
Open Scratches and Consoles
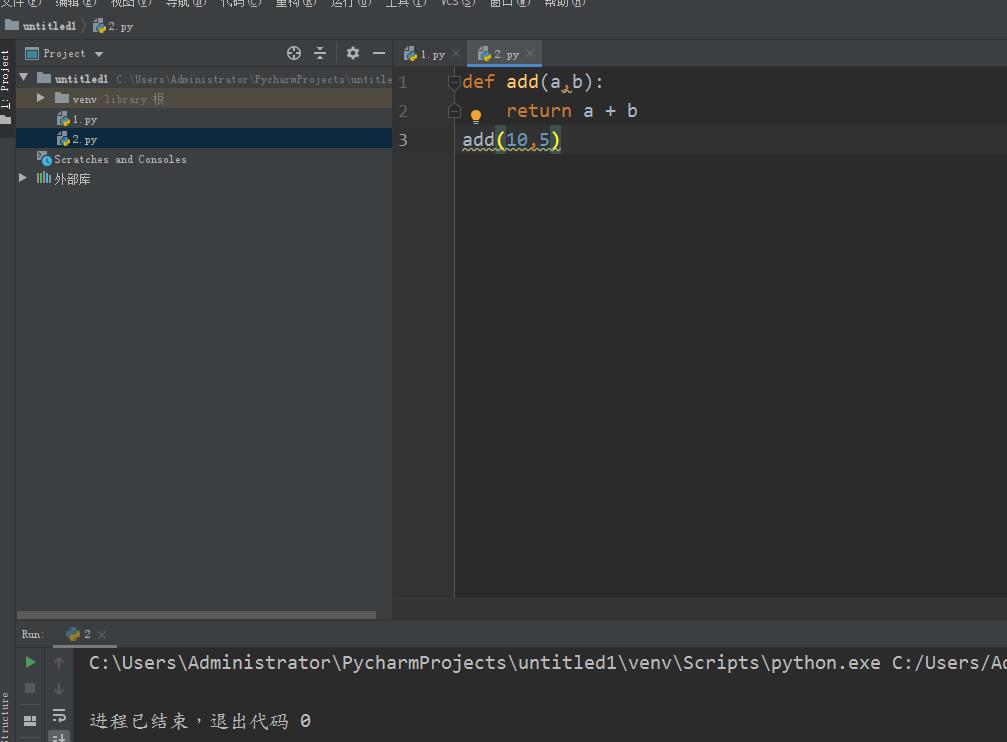pos(119,159)
